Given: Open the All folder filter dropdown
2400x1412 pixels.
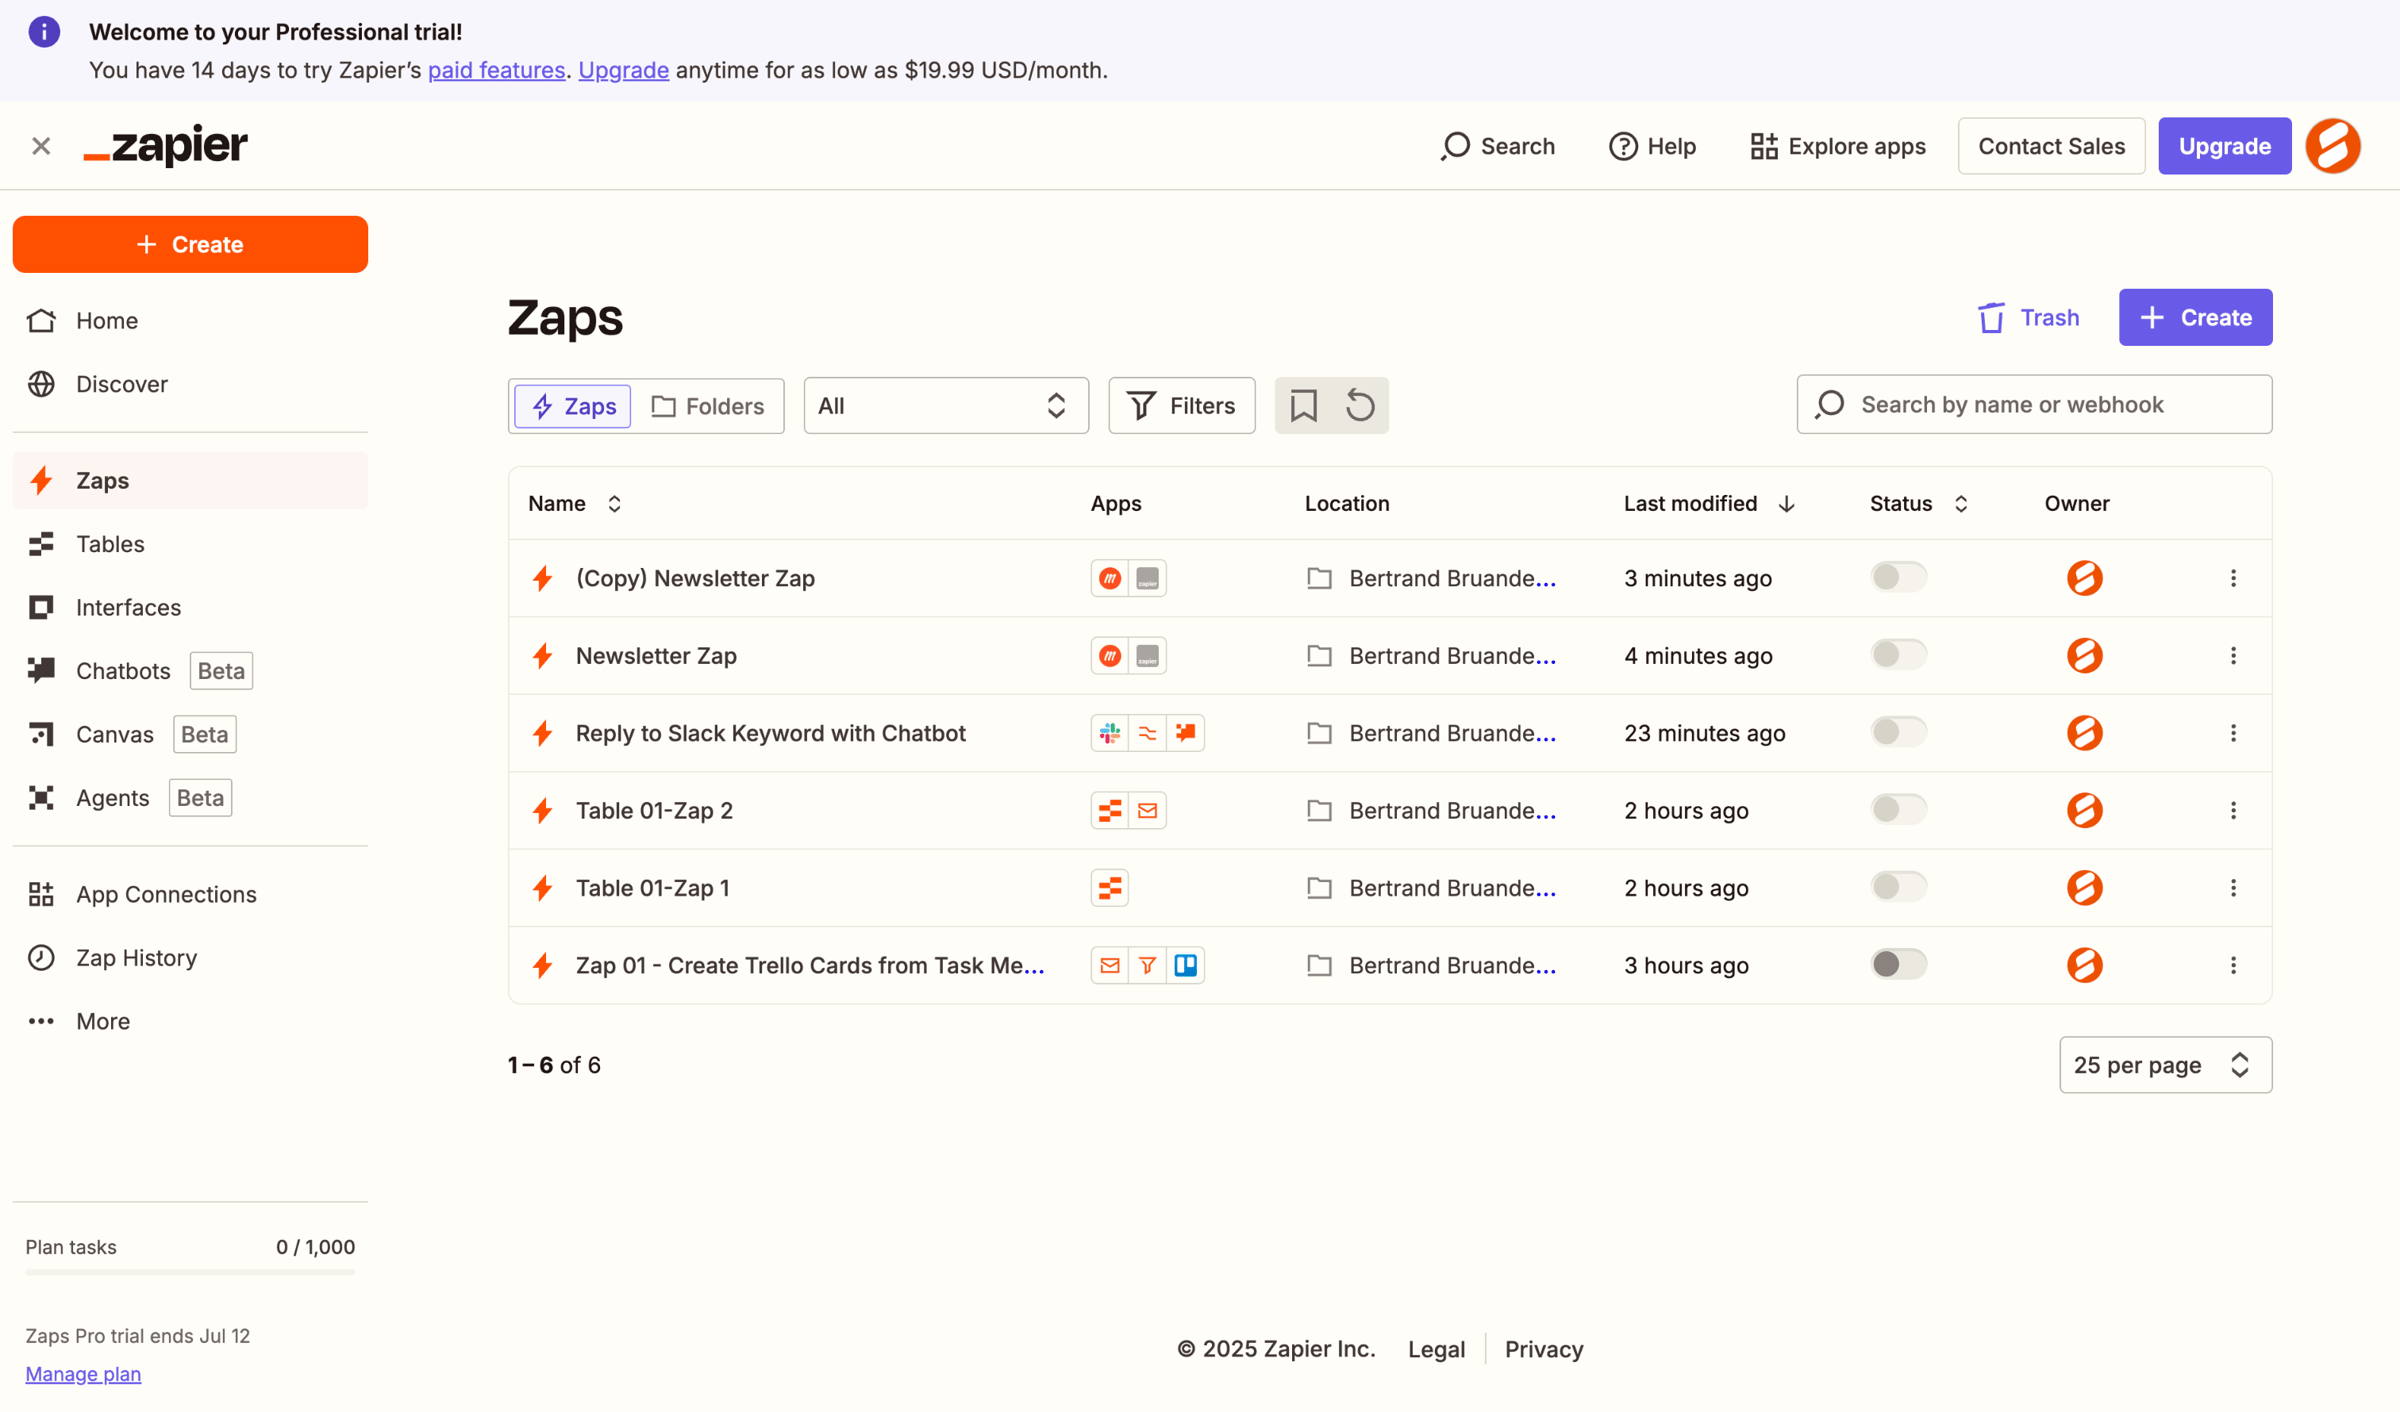Looking at the screenshot, I should pos(945,405).
